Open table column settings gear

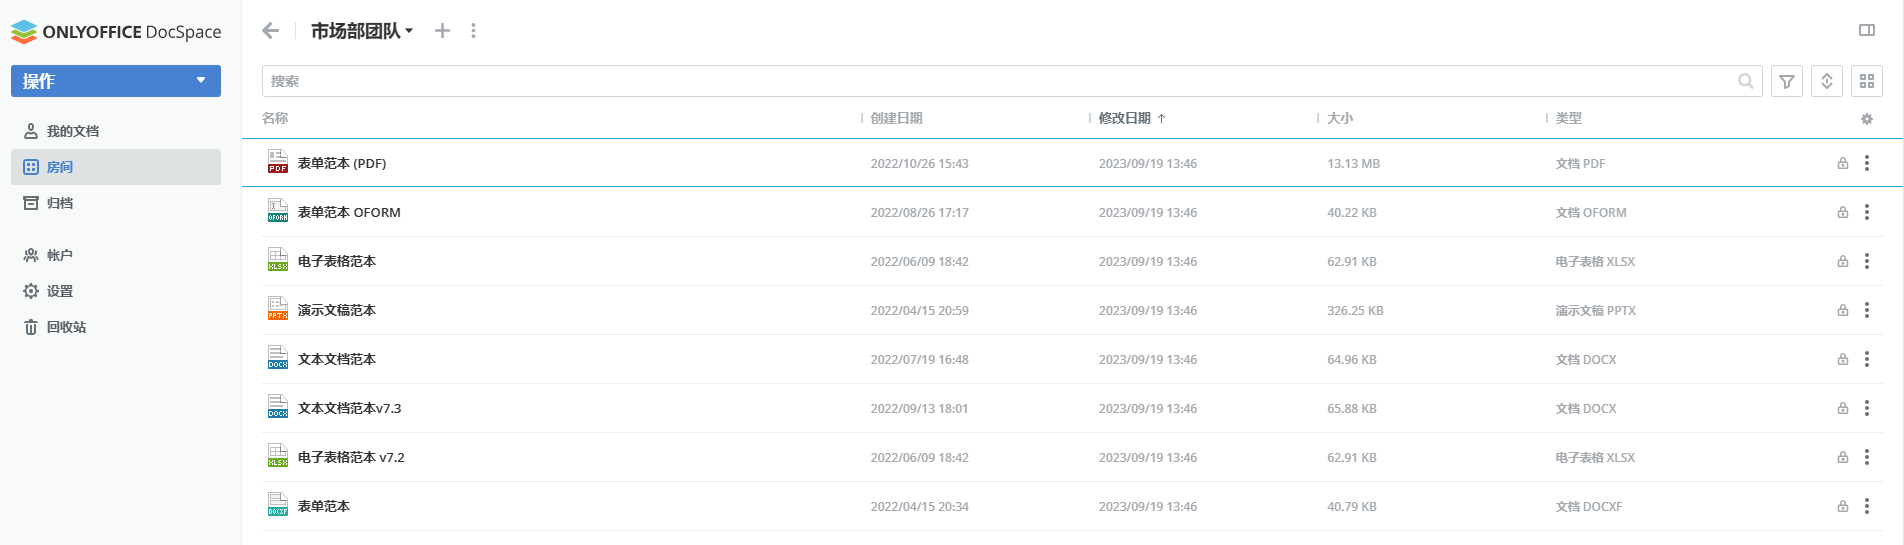[1866, 118]
